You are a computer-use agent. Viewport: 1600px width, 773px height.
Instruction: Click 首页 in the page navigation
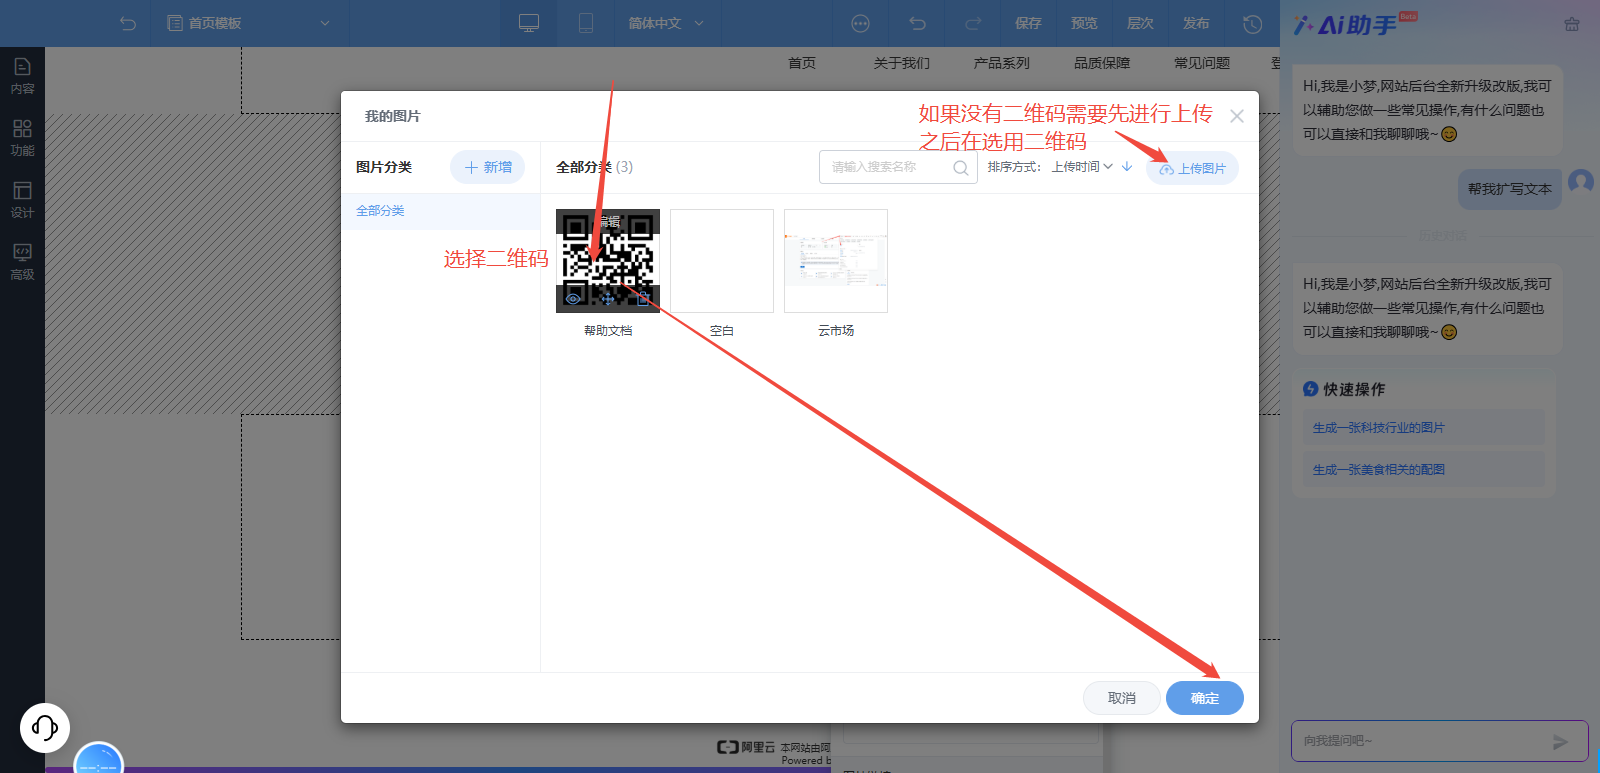(802, 63)
